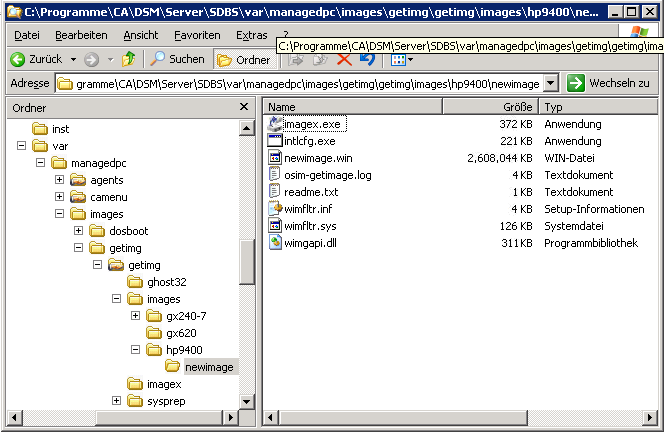This screenshot has width=664, height=432.
Task: Open the Datei menu
Action: tap(27, 35)
